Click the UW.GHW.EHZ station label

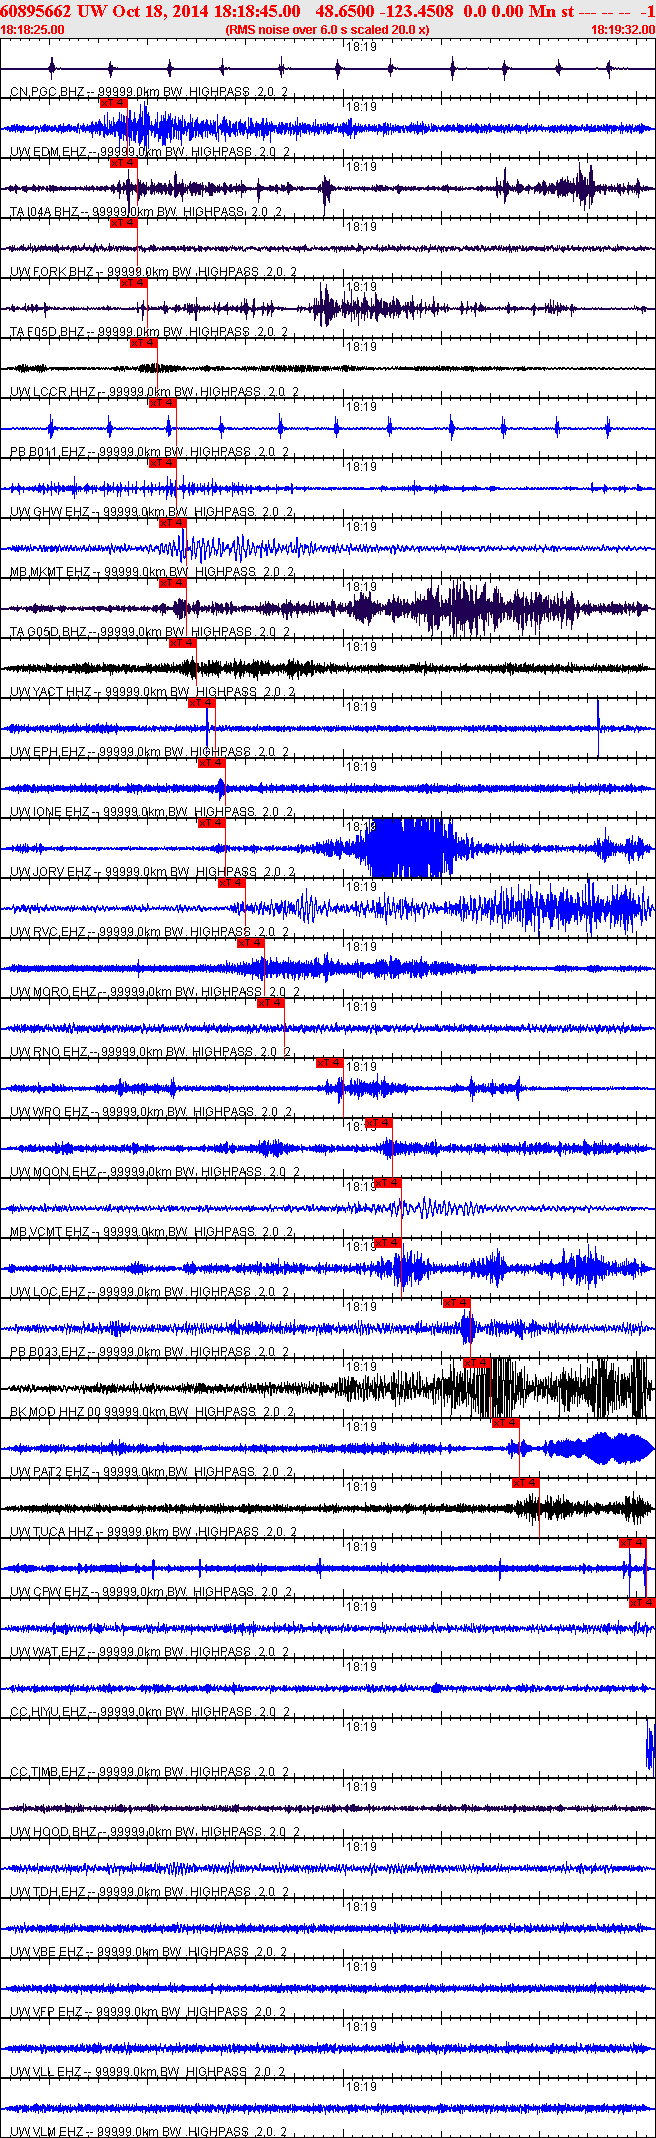tap(50, 512)
